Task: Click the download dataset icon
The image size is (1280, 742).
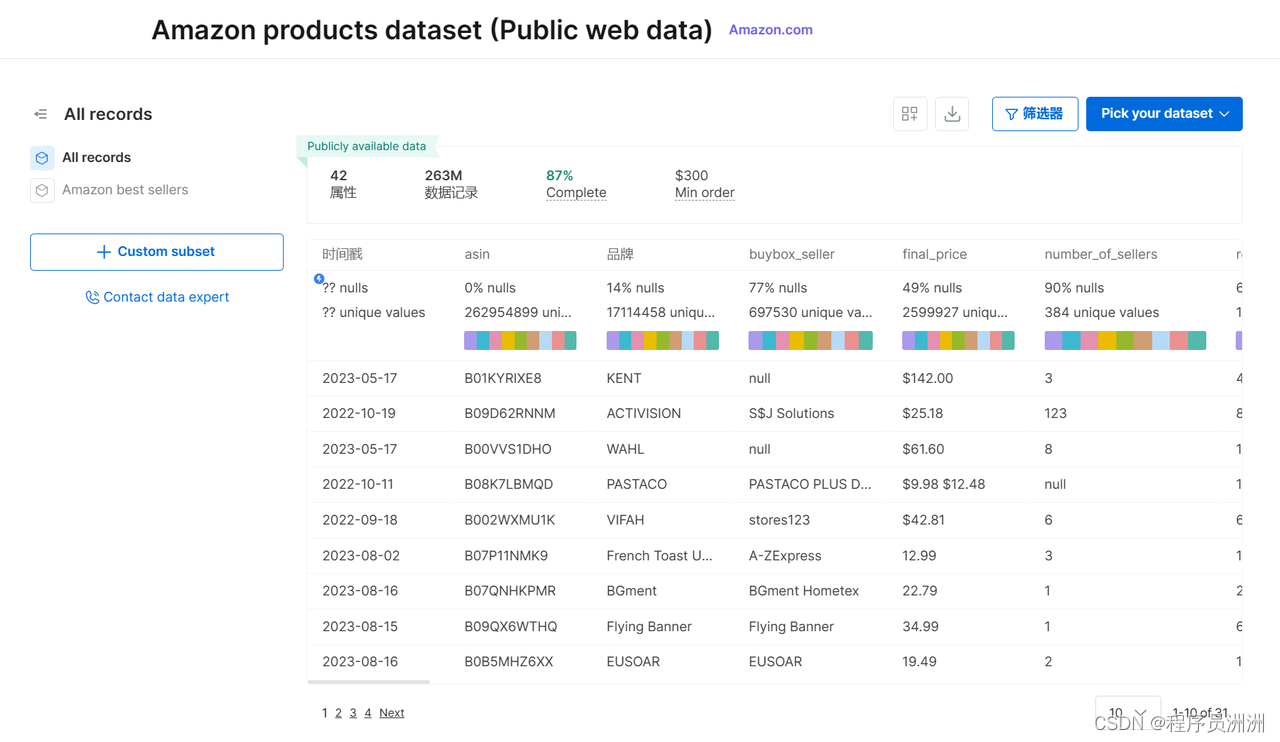Action: point(952,114)
